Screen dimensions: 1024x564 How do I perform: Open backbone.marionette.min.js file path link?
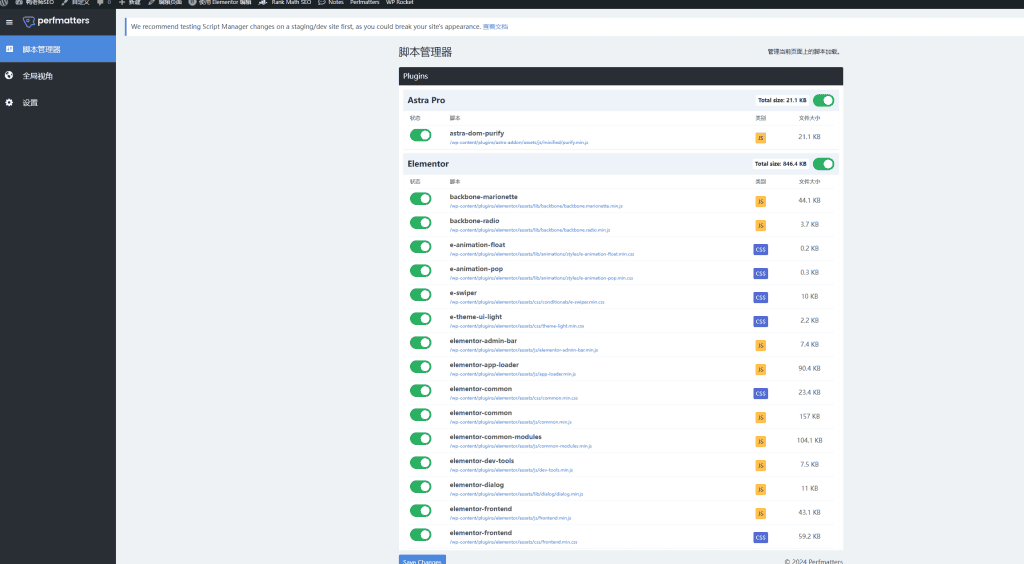[536, 206]
